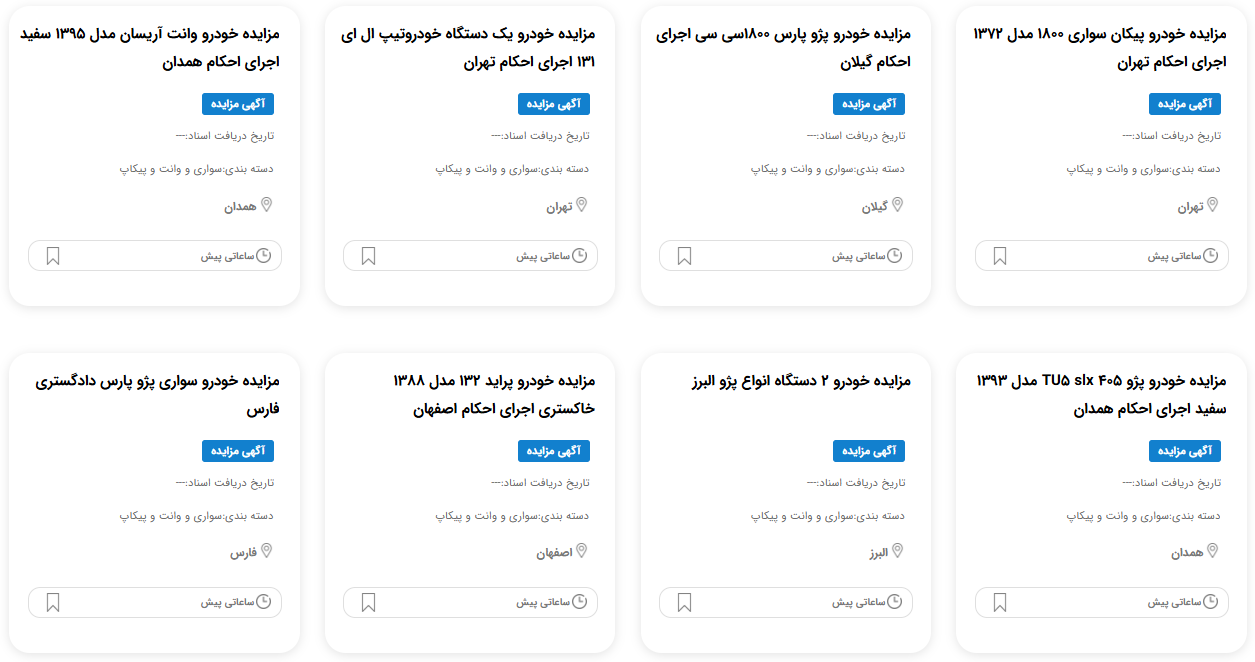1255x662 pixels.
Task: Click the تهران location on ال ای ۱۳۱ card
Action: click(559, 207)
